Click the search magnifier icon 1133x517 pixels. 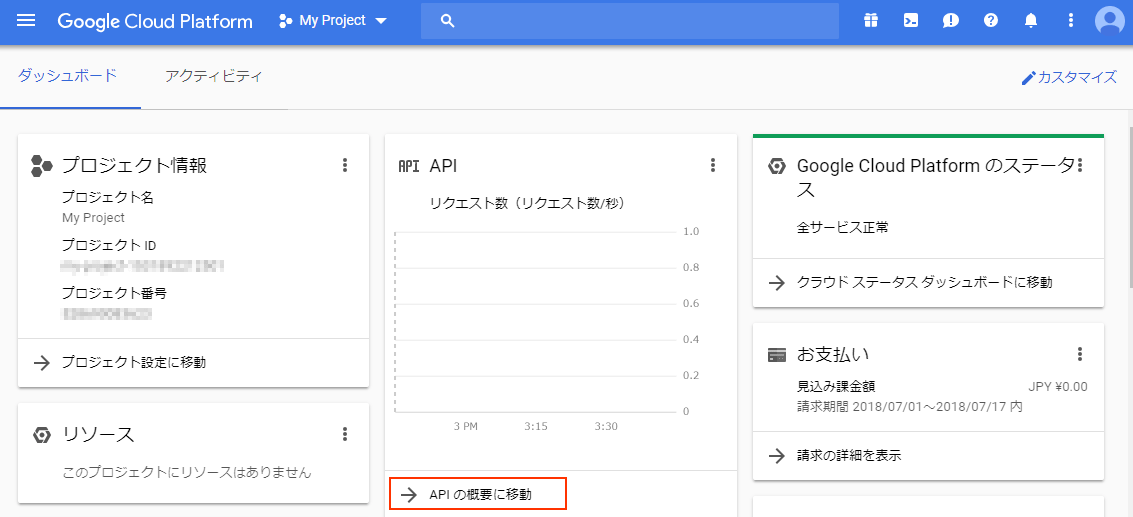[447, 21]
